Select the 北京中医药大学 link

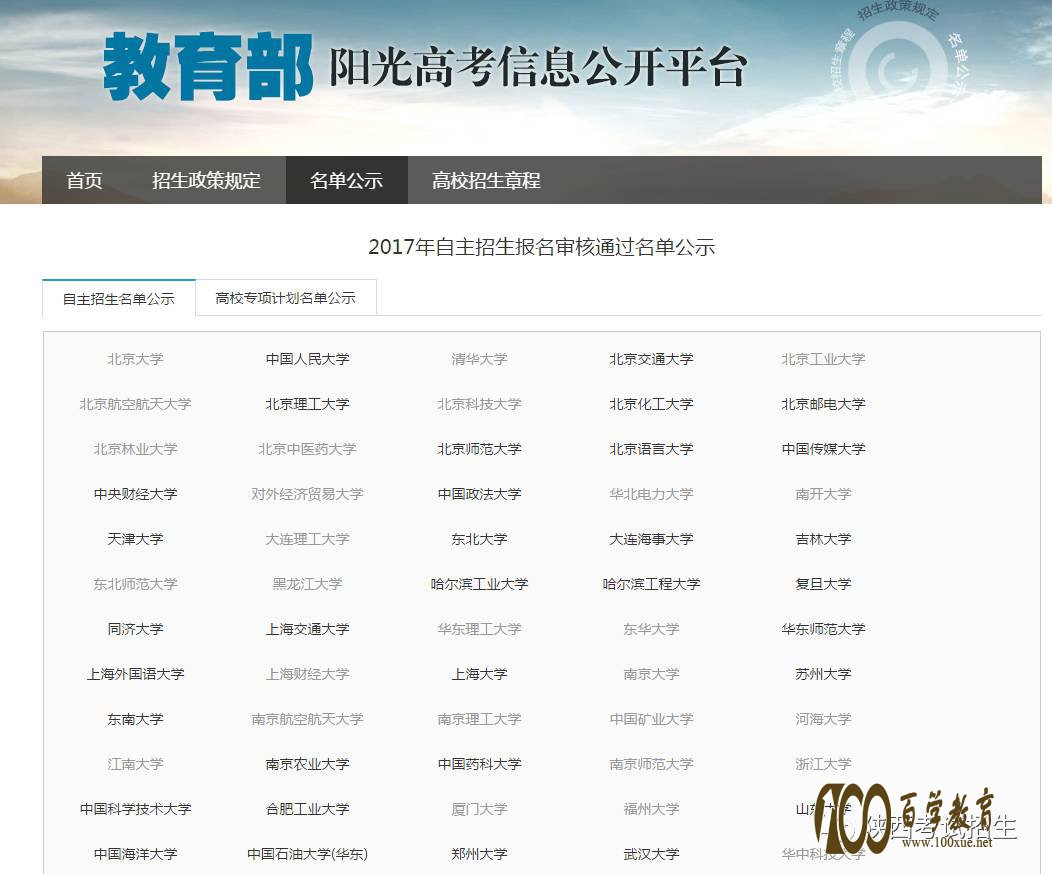tap(307, 449)
